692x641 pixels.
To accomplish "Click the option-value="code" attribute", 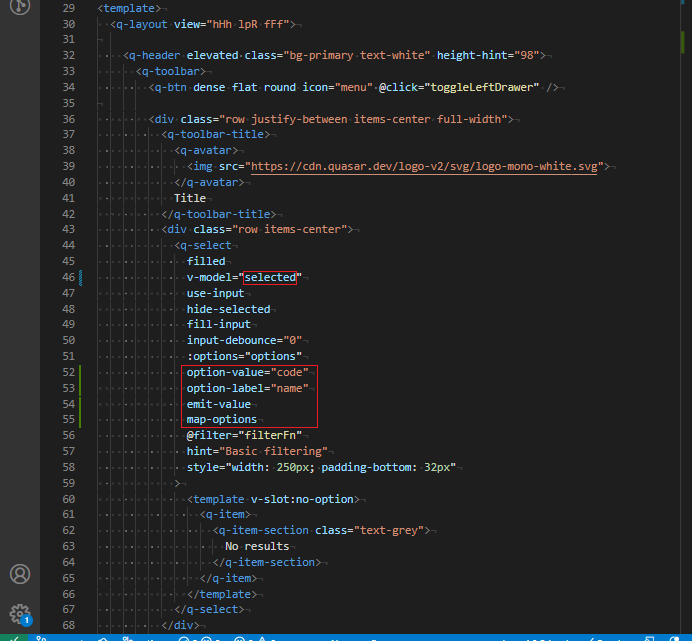I will point(247,373).
